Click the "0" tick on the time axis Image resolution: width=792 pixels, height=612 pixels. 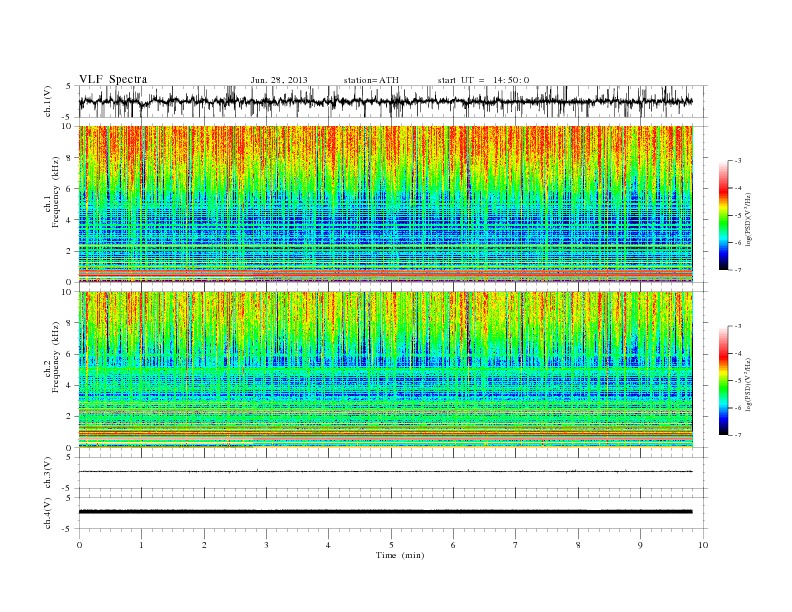[x=79, y=545]
